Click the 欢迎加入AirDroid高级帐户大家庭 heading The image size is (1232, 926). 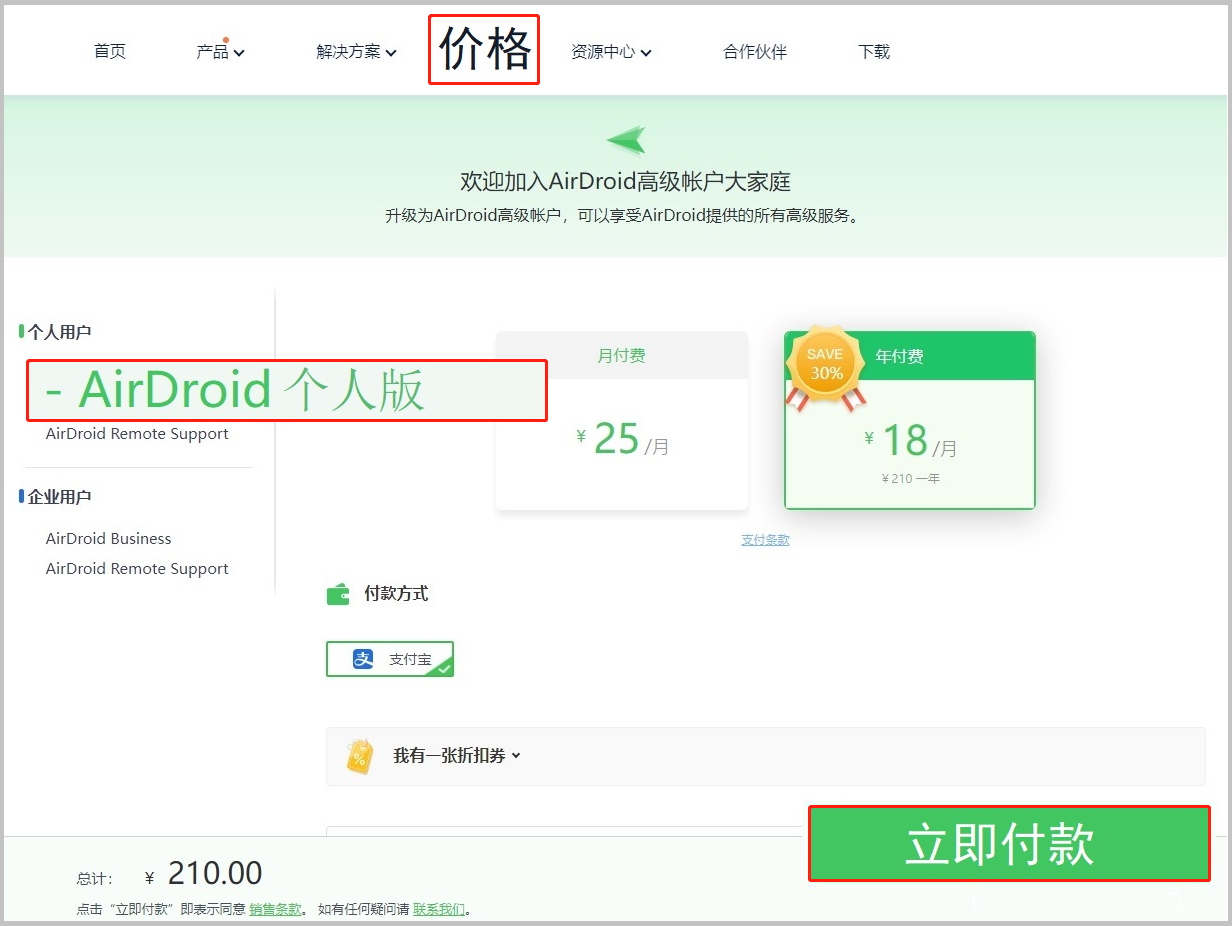(x=626, y=181)
